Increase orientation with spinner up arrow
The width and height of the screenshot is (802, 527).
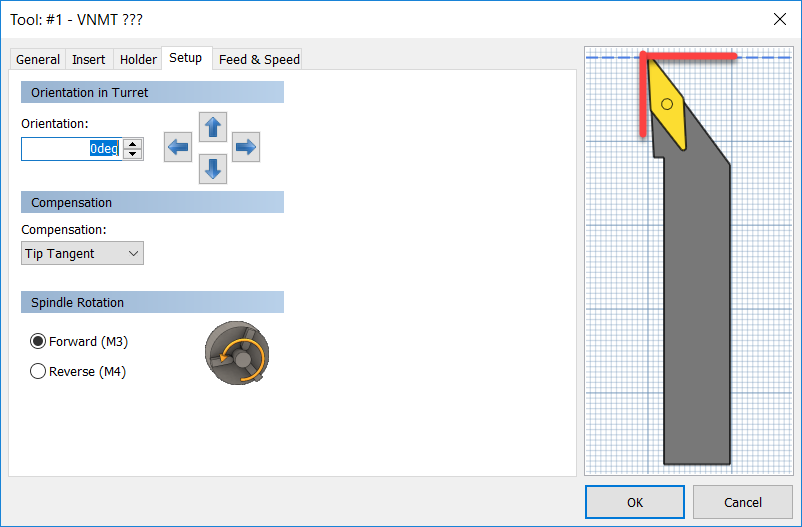(133, 144)
